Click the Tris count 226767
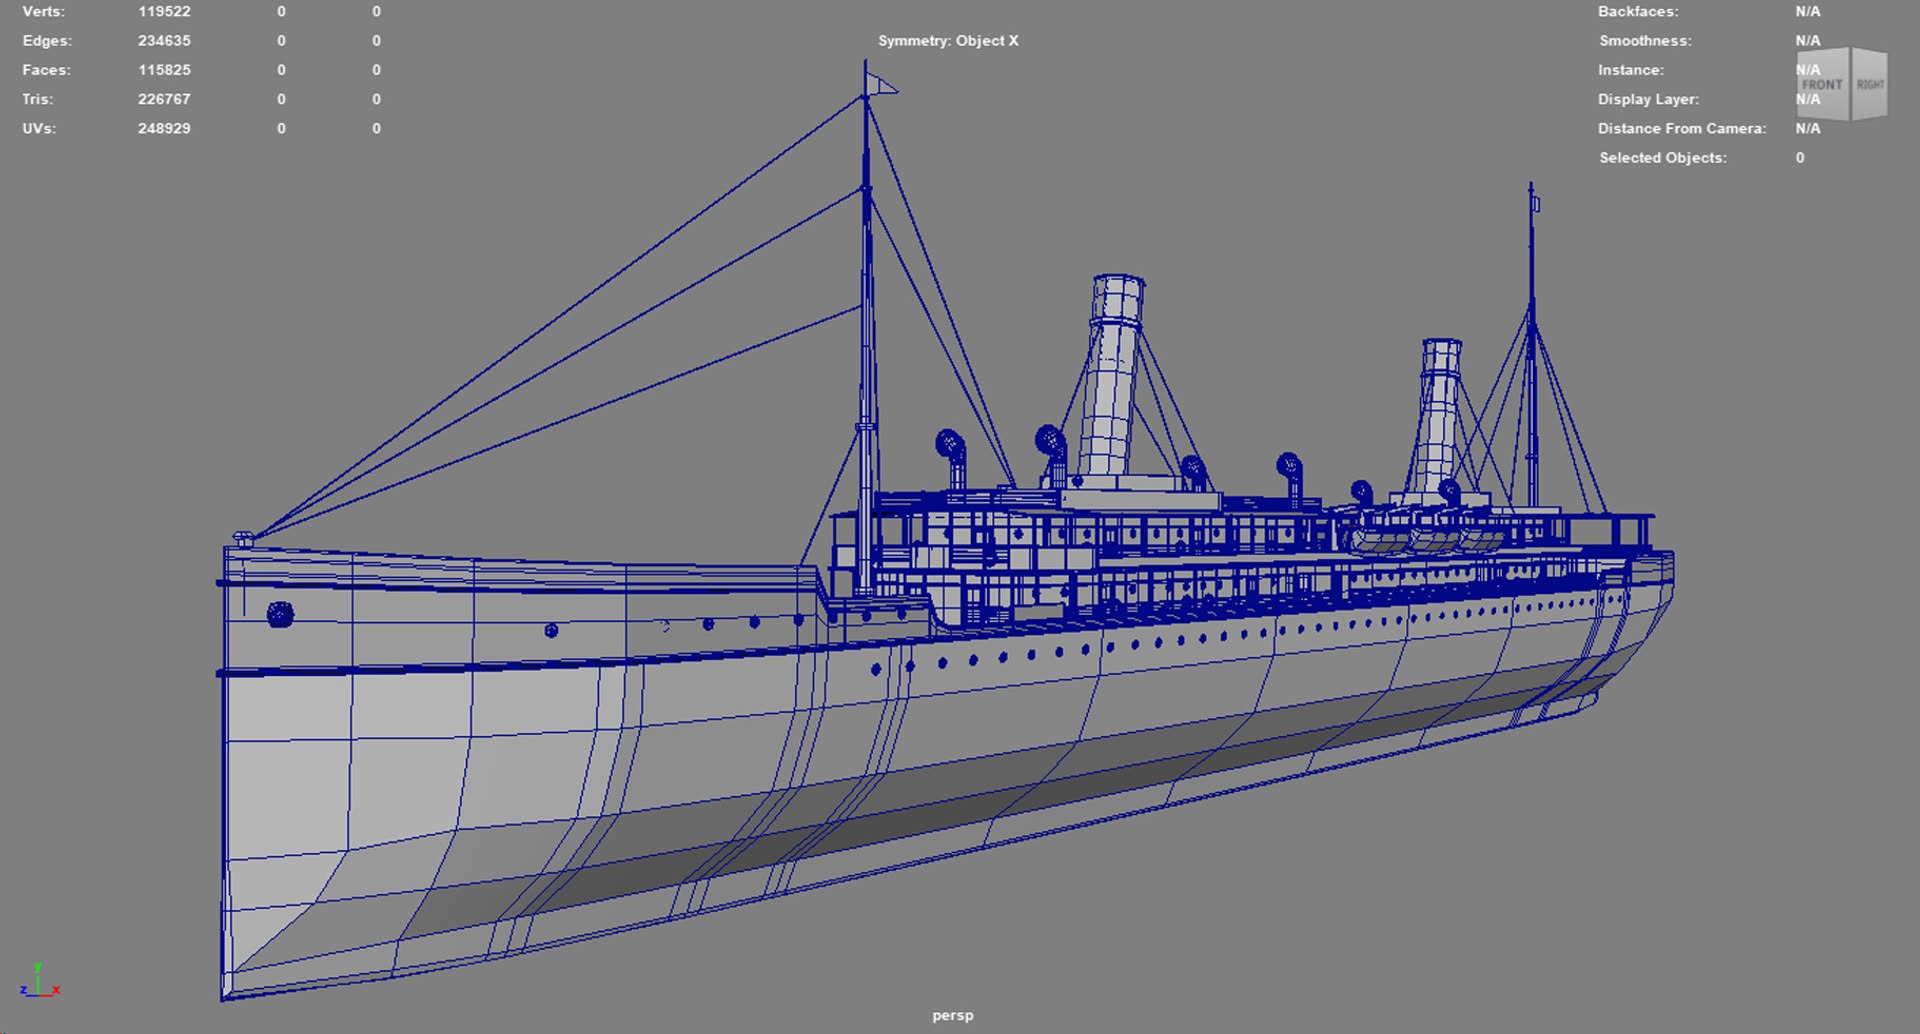 (x=164, y=99)
